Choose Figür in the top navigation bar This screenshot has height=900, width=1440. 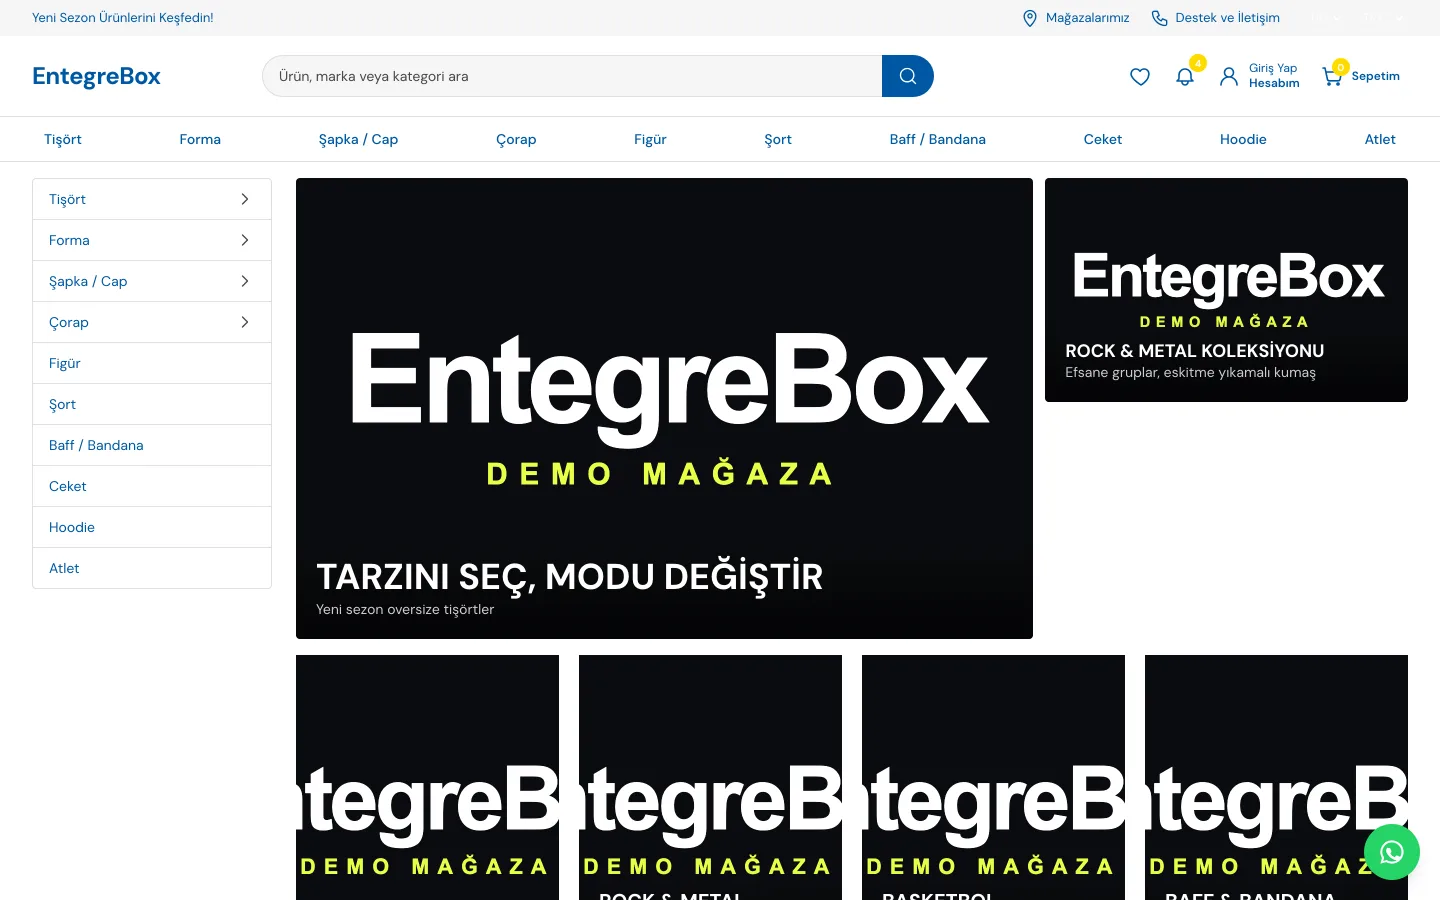point(650,139)
